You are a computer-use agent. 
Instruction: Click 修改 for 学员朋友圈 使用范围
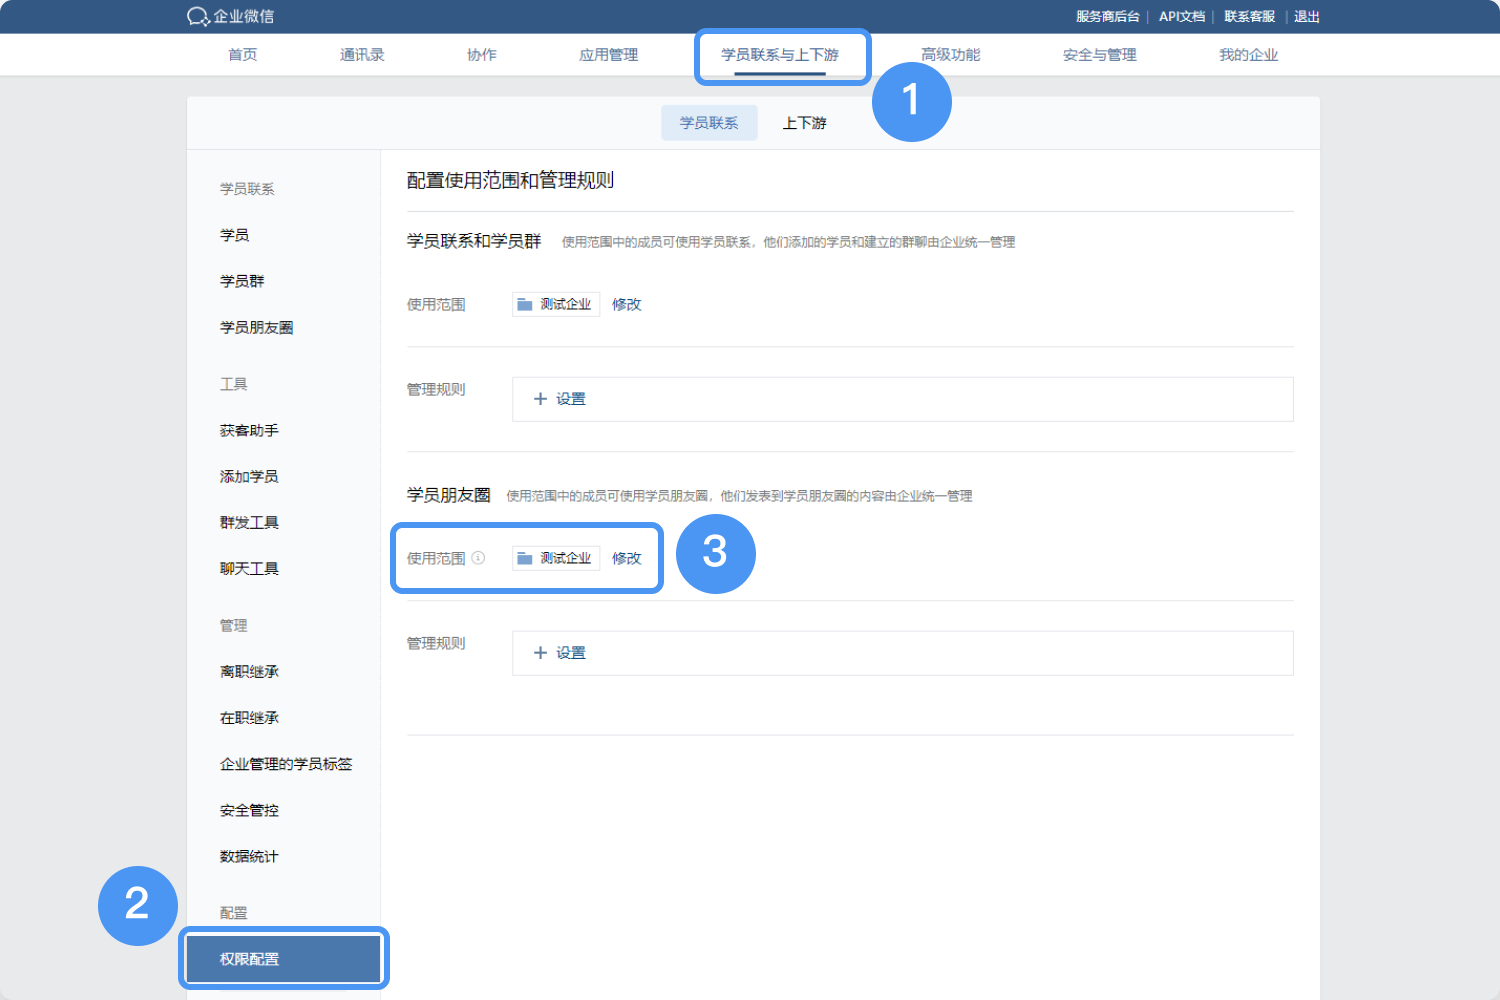point(627,559)
